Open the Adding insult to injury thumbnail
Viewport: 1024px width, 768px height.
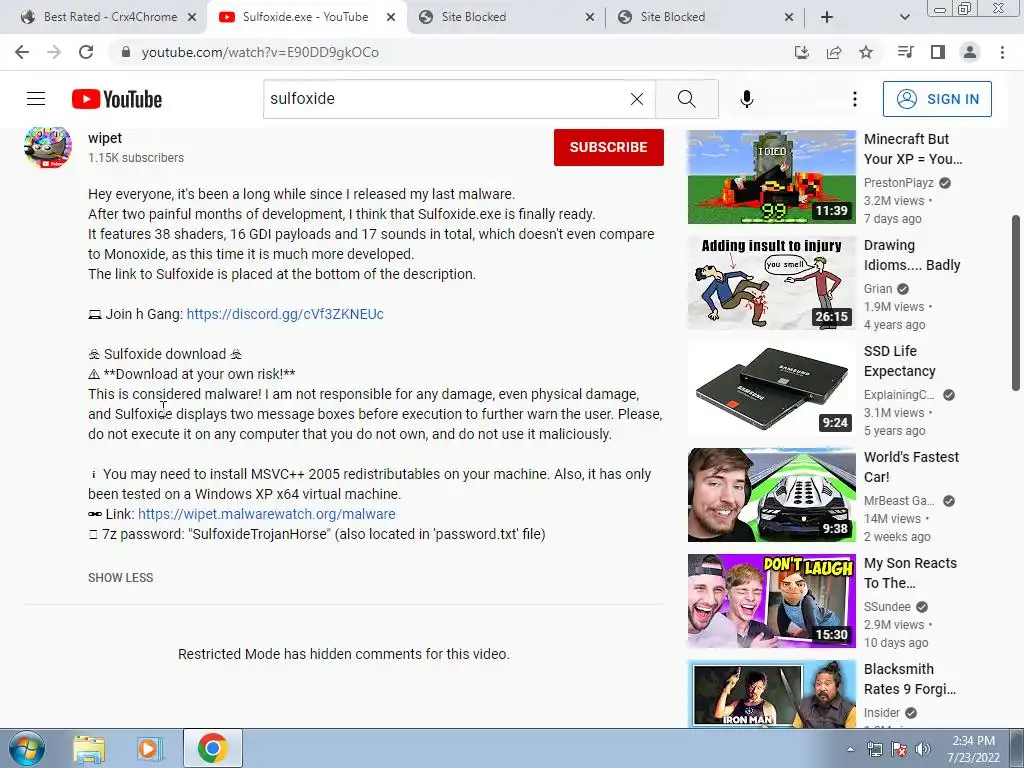tap(771, 283)
